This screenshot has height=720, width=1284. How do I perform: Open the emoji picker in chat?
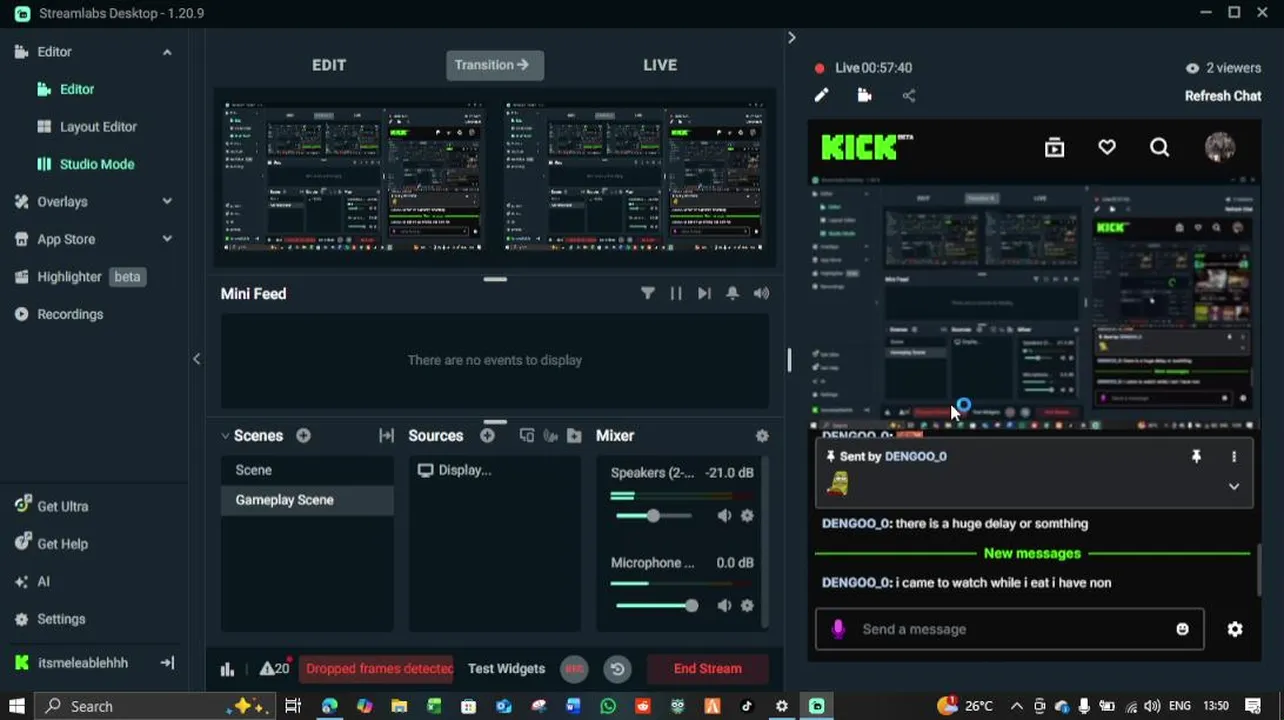click(x=1182, y=629)
